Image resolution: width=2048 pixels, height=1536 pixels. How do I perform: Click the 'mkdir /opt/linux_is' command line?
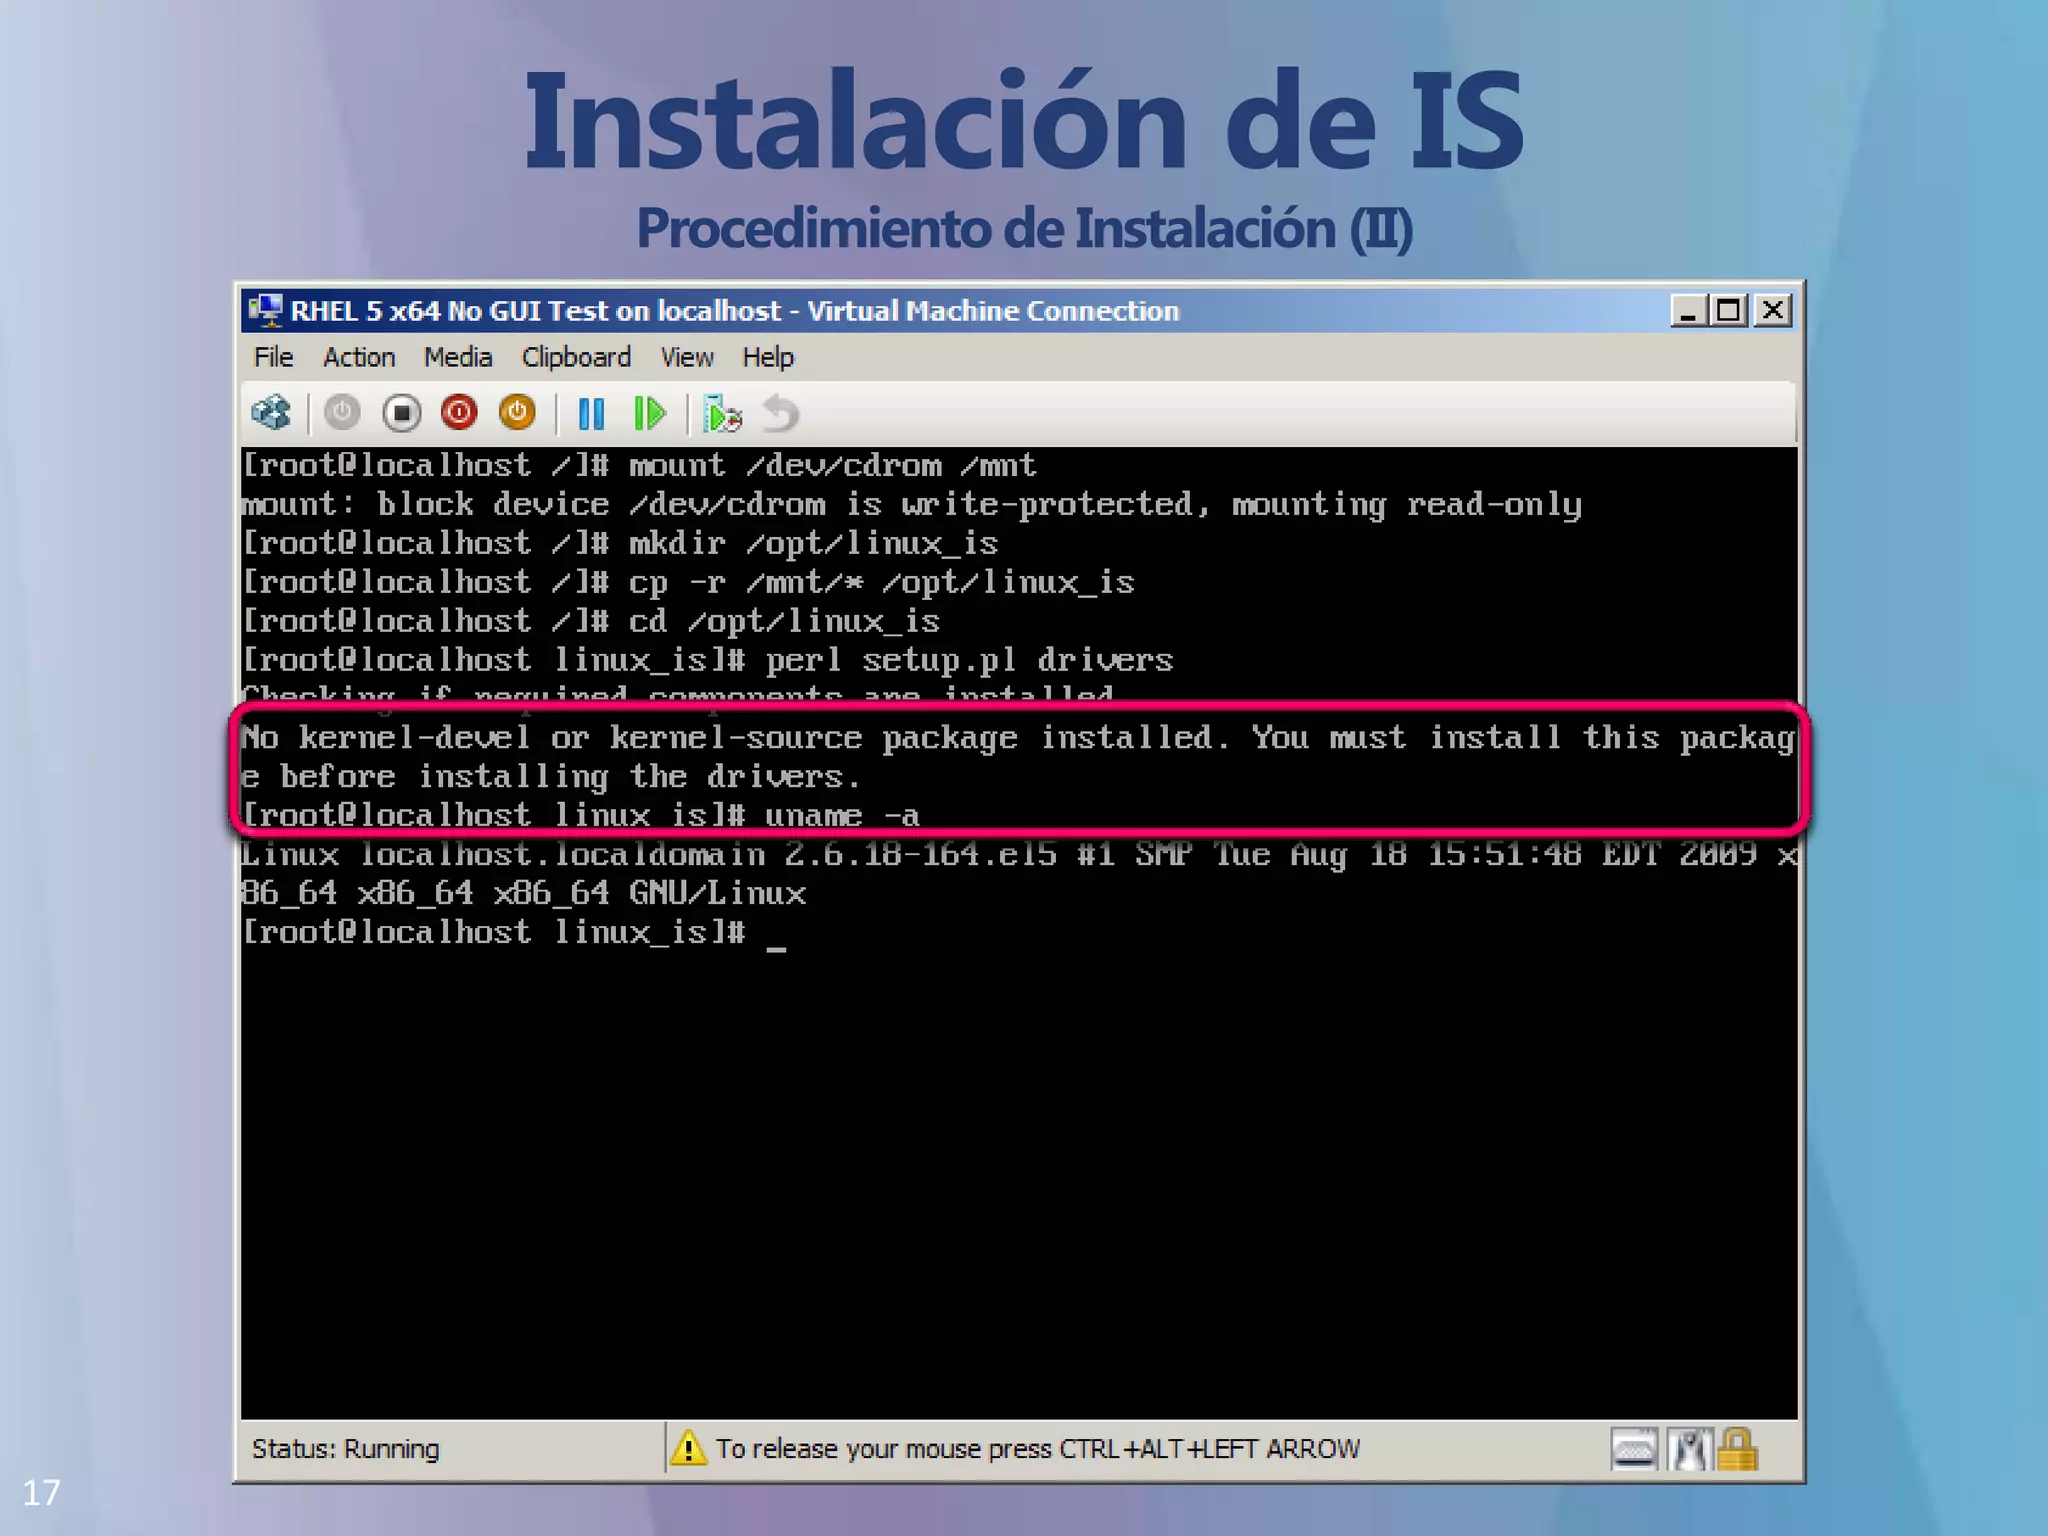tap(620, 543)
